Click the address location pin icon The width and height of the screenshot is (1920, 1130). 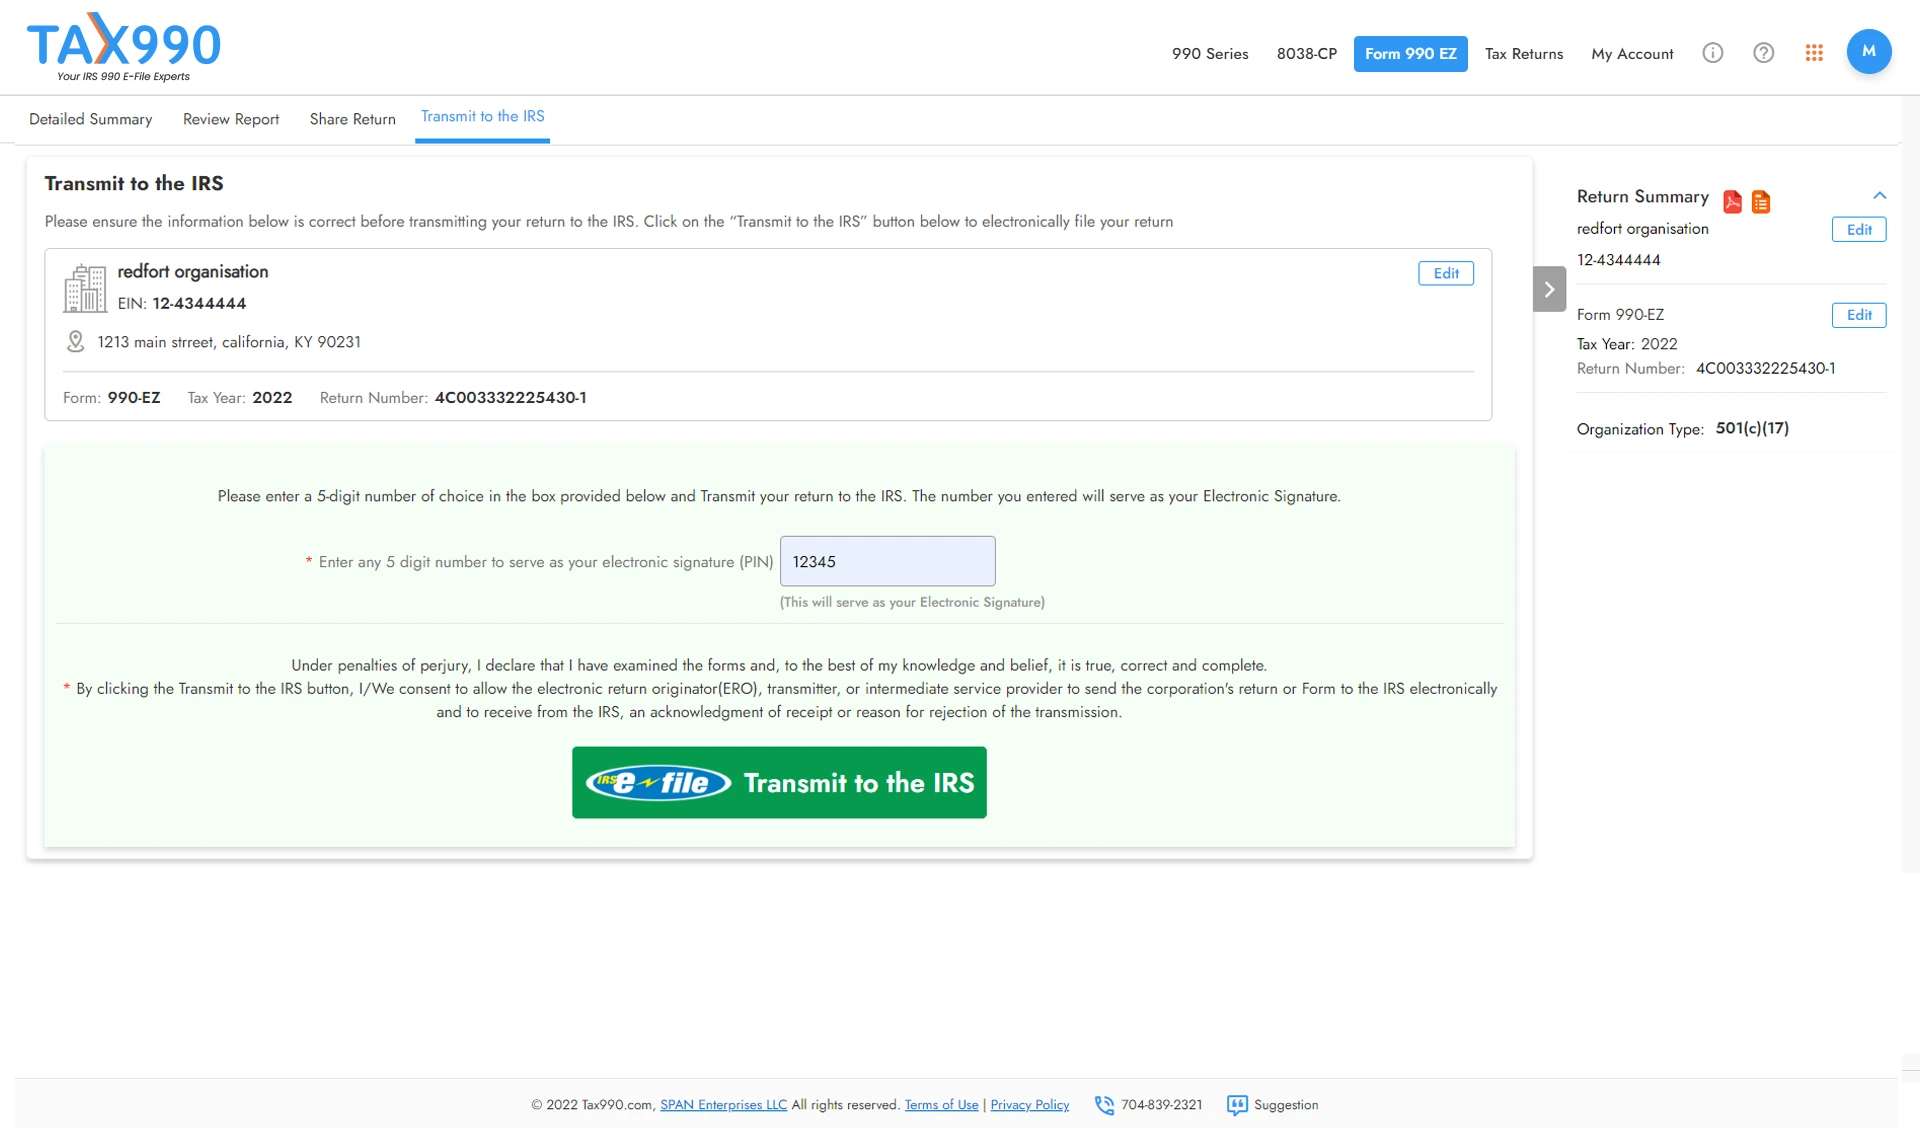coord(75,342)
